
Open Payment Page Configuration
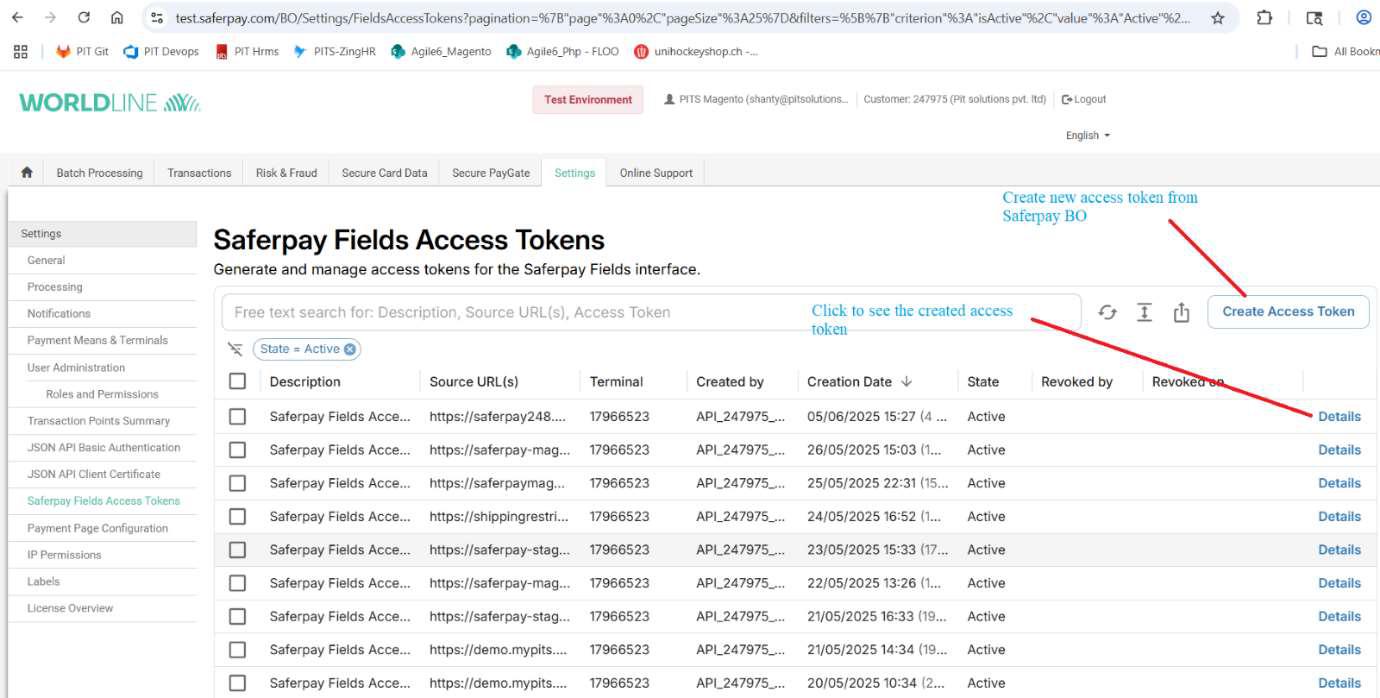coord(98,528)
